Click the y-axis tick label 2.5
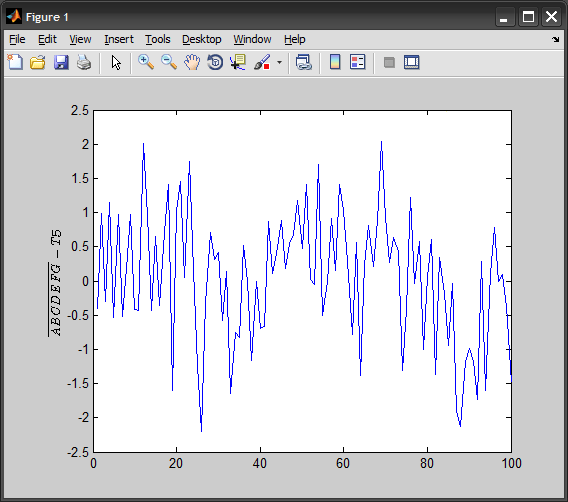568x502 pixels. pos(80,110)
